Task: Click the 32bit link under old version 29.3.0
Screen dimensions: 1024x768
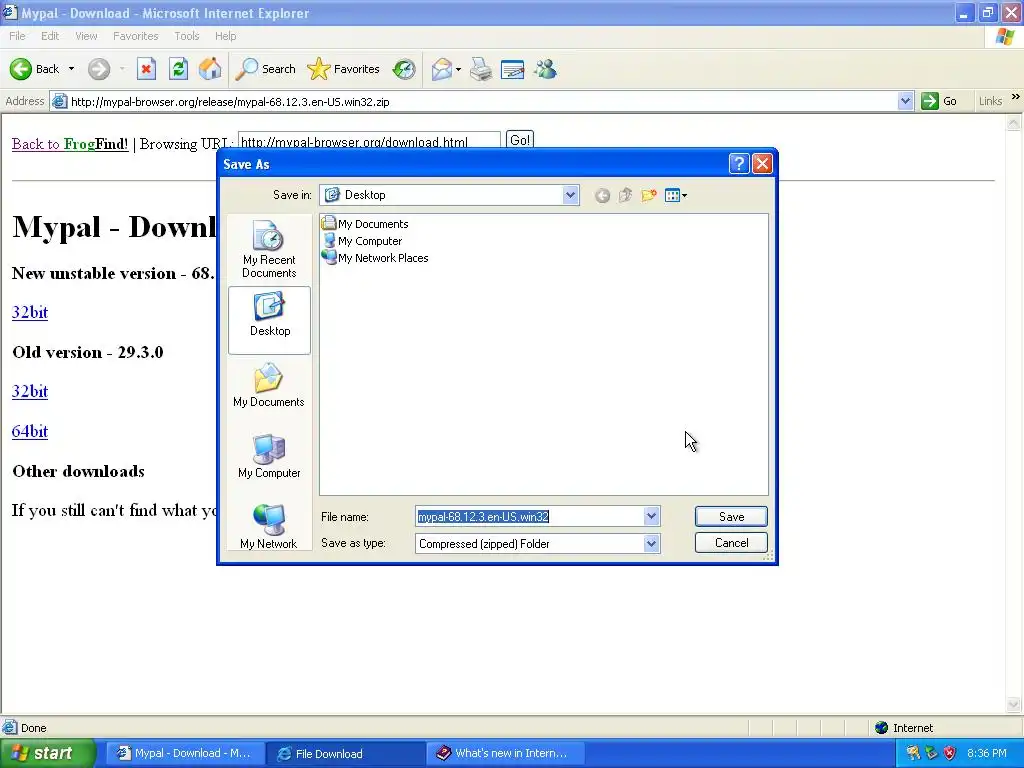Action: click(x=30, y=391)
